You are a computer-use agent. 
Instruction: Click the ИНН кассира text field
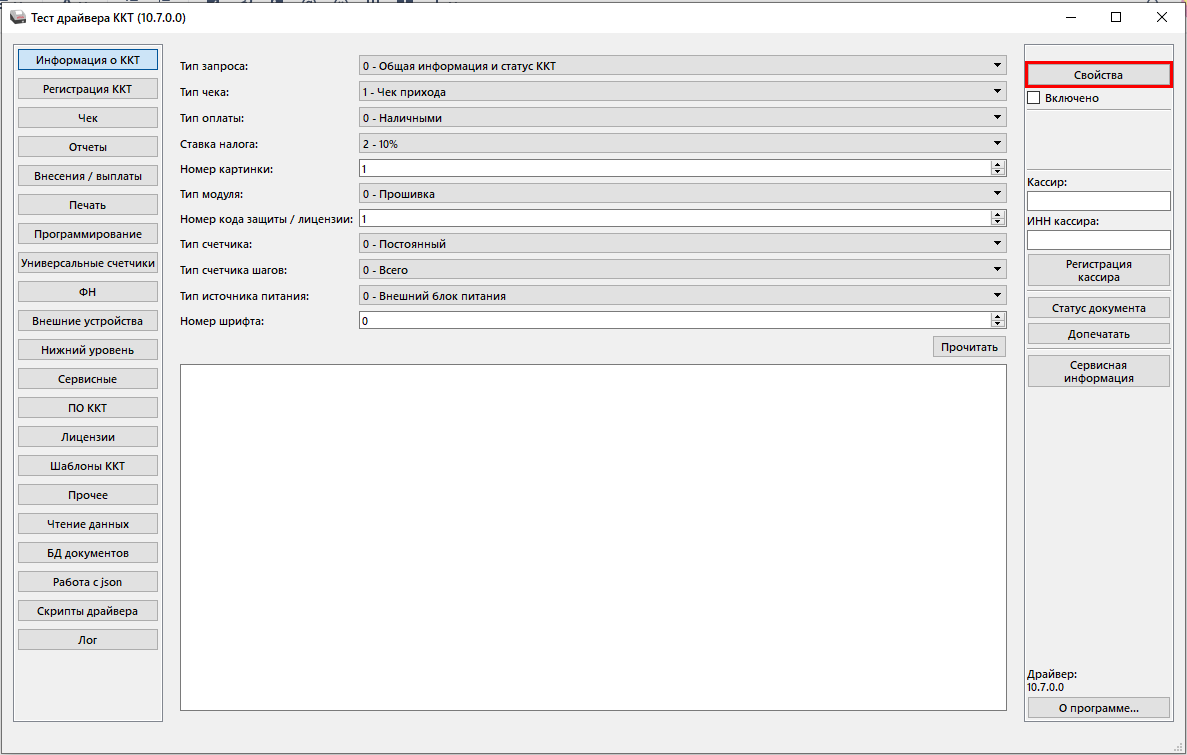click(1098, 240)
